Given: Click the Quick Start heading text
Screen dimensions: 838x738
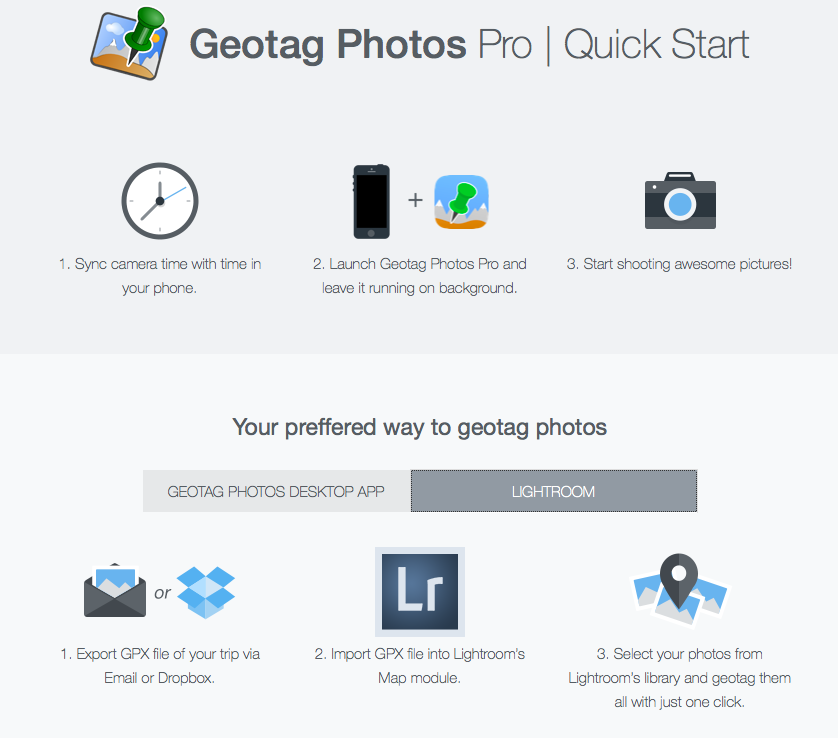Looking at the screenshot, I should [x=656, y=45].
